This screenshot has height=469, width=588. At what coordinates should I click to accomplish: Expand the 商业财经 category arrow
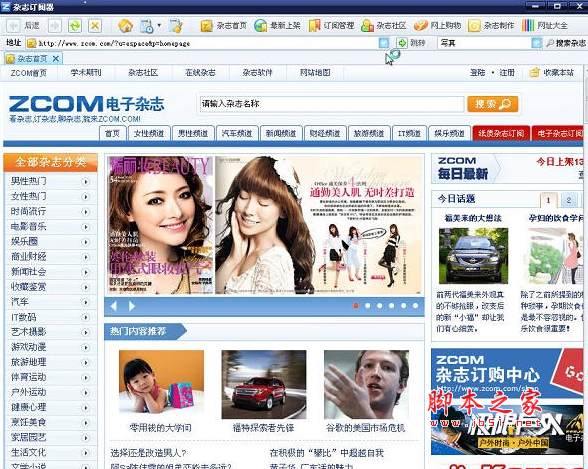86,257
